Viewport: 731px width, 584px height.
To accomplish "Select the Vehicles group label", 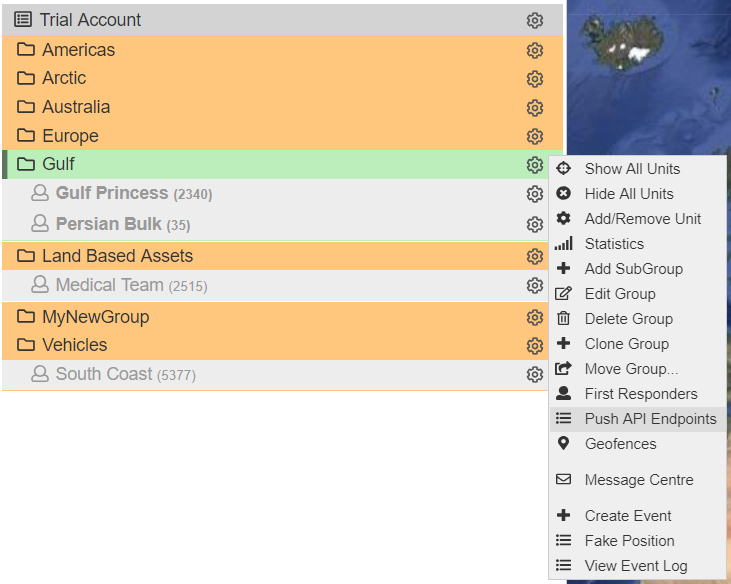I will pos(75,345).
